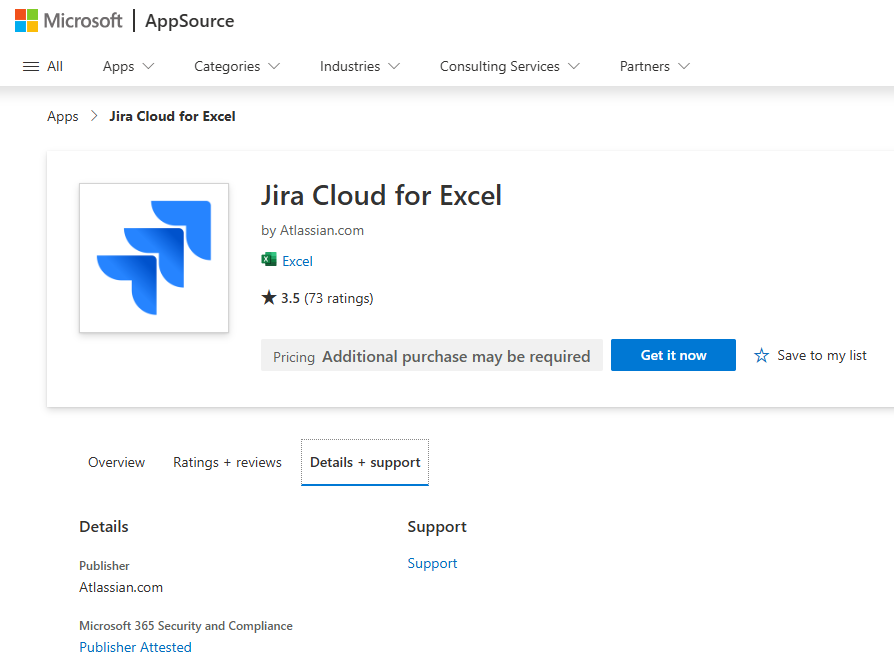Expand the Apps dropdown menu

pos(128,66)
